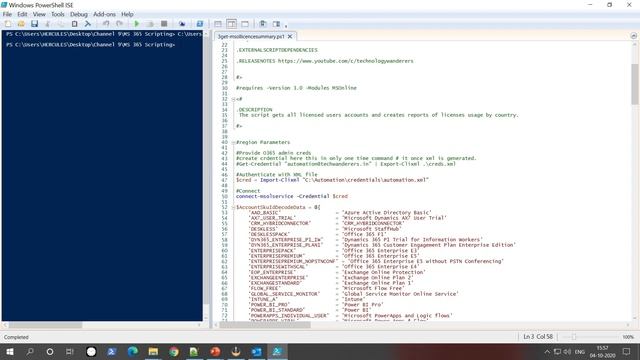This screenshot has height=360, width=640.
Task: Create a new script with New icon
Action: point(8,24)
